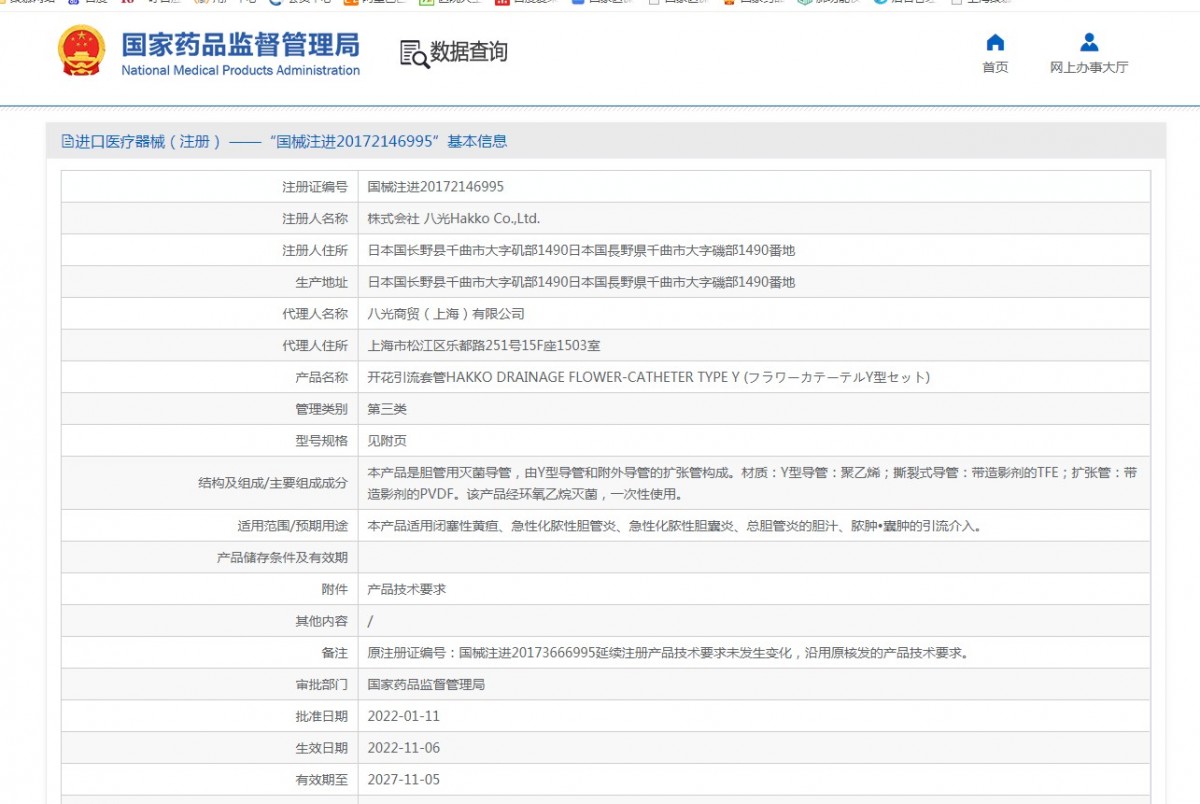
Task: Click the 结构及组成/主要组成成分 label
Action: click(x=273, y=483)
